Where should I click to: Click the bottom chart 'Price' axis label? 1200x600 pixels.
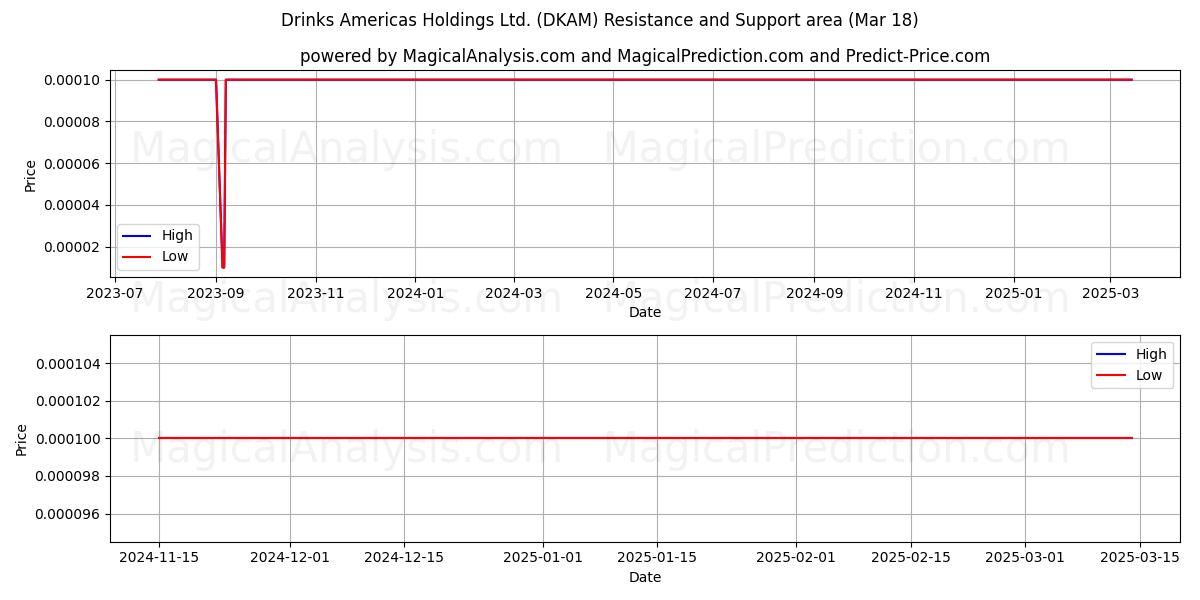pyautogui.click(x=22, y=439)
